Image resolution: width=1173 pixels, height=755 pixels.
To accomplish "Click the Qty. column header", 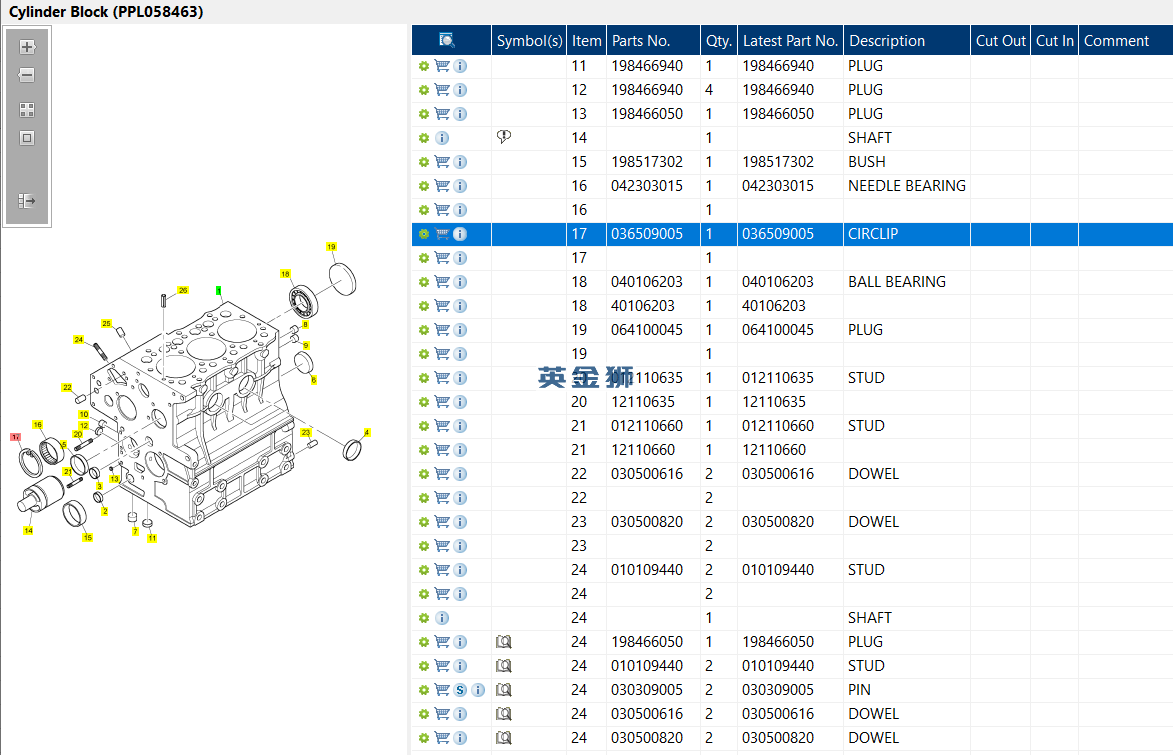I will (718, 41).
